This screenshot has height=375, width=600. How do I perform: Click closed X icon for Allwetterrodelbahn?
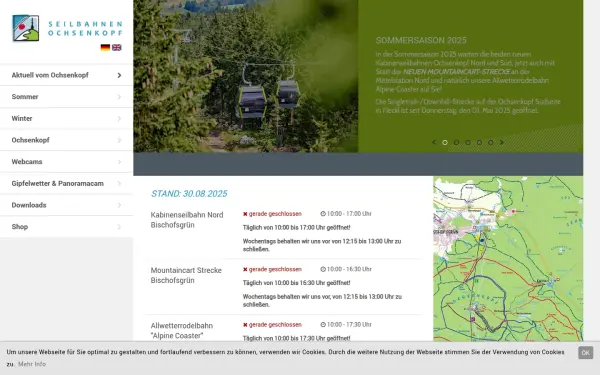[x=245, y=325]
